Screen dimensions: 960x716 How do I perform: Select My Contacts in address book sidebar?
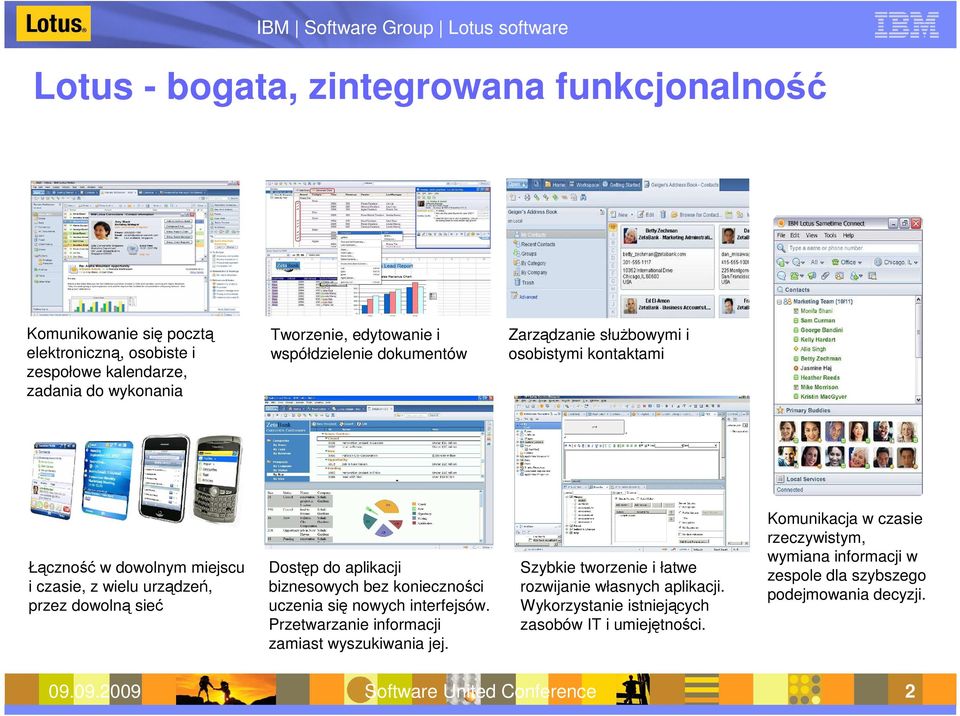[555, 235]
